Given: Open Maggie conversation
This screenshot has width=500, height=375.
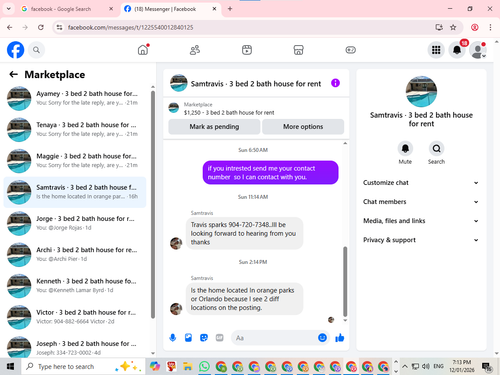Looking at the screenshot, I should pyautogui.click(x=75, y=161).
